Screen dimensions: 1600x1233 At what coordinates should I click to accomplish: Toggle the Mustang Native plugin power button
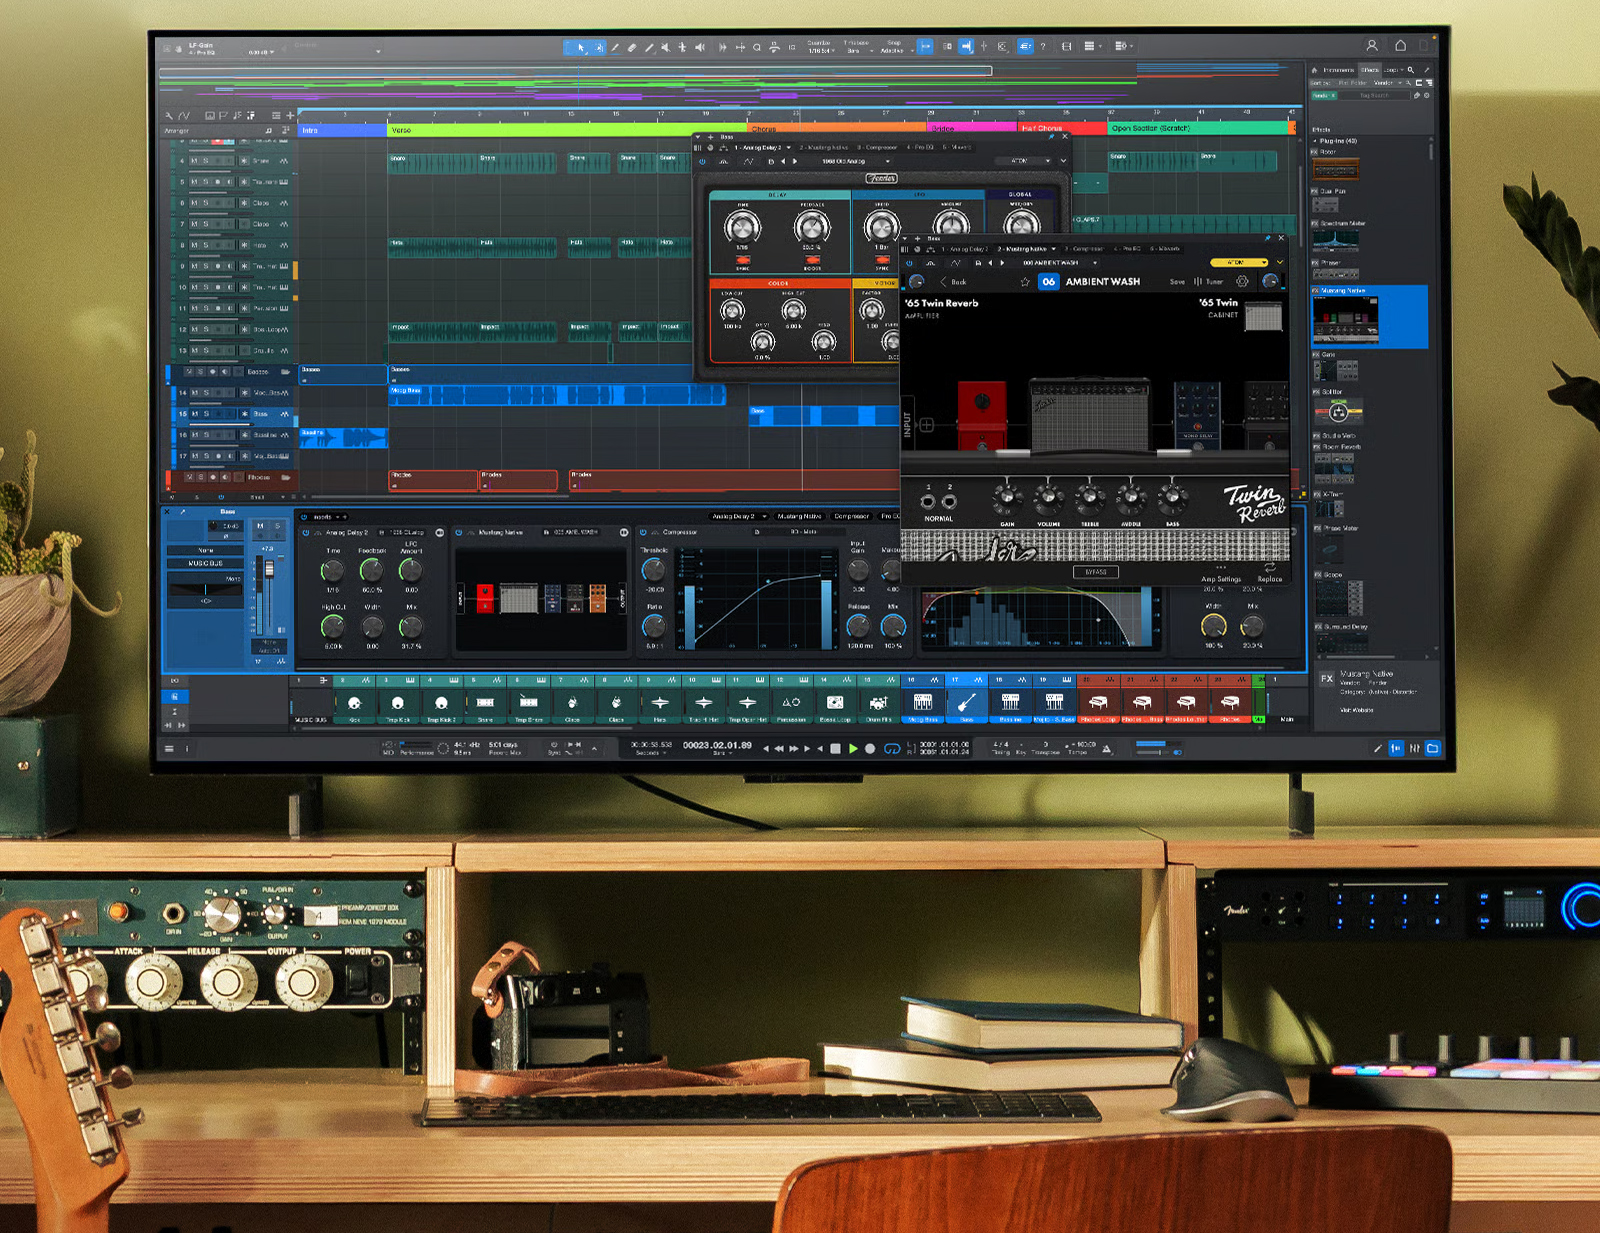click(x=909, y=263)
